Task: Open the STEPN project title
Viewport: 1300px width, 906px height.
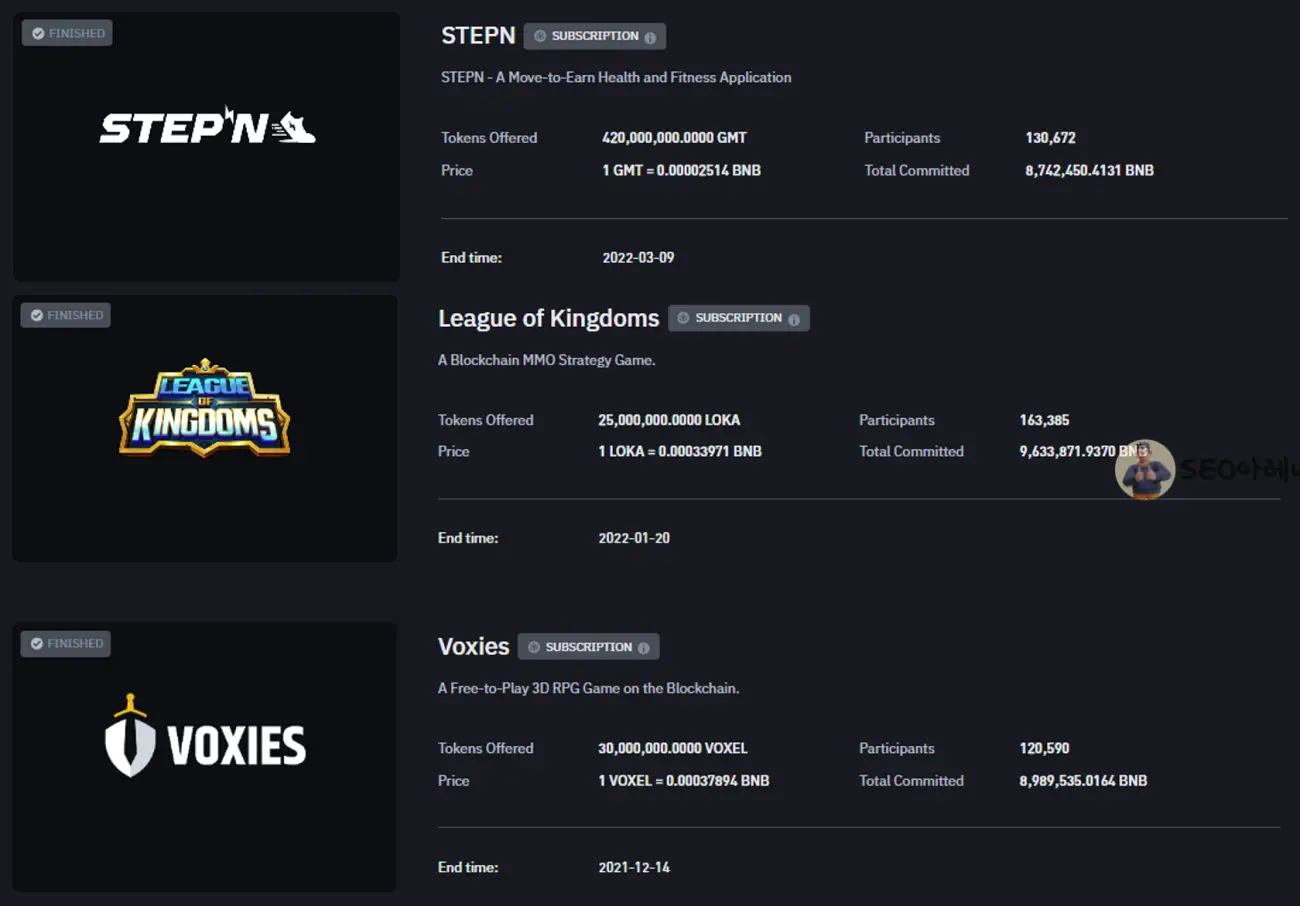Action: pyautogui.click(x=478, y=35)
